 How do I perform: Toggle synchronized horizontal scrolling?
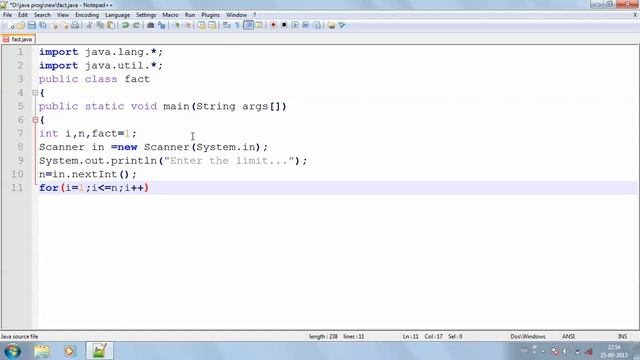point(212,25)
